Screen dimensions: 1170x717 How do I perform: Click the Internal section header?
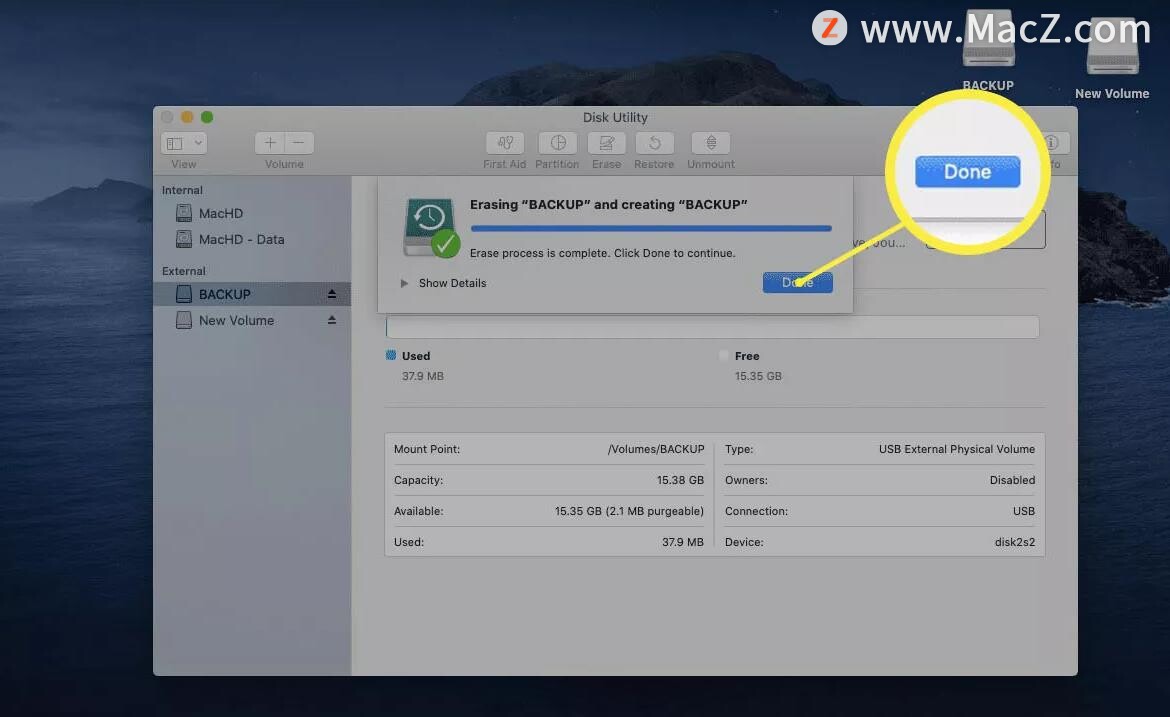tap(182, 190)
